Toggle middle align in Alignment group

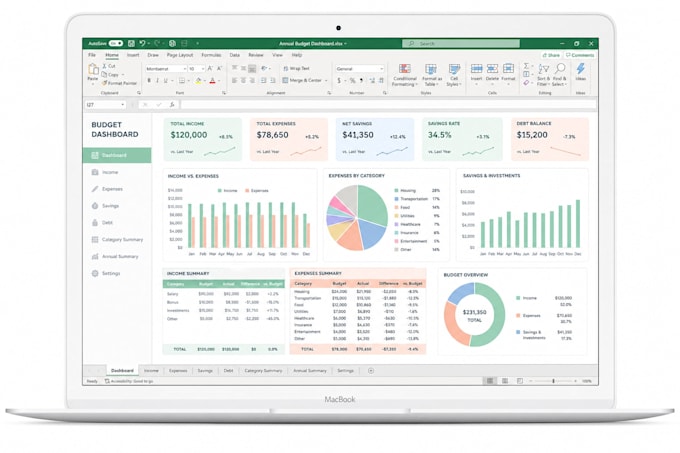pos(243,68)
